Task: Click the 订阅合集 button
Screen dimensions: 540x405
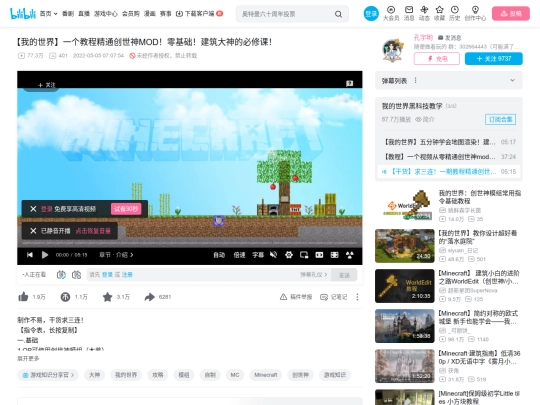Action: click(x=500, y=120)
